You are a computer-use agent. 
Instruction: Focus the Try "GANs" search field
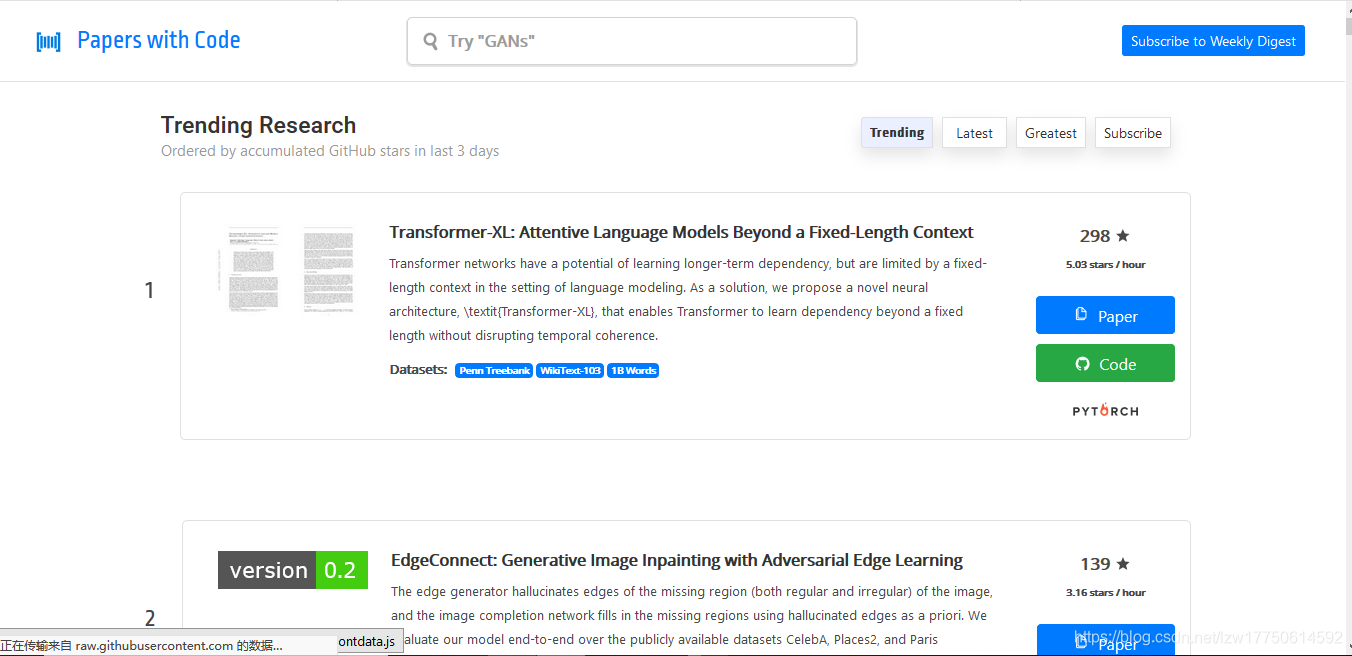click(632, 41)
